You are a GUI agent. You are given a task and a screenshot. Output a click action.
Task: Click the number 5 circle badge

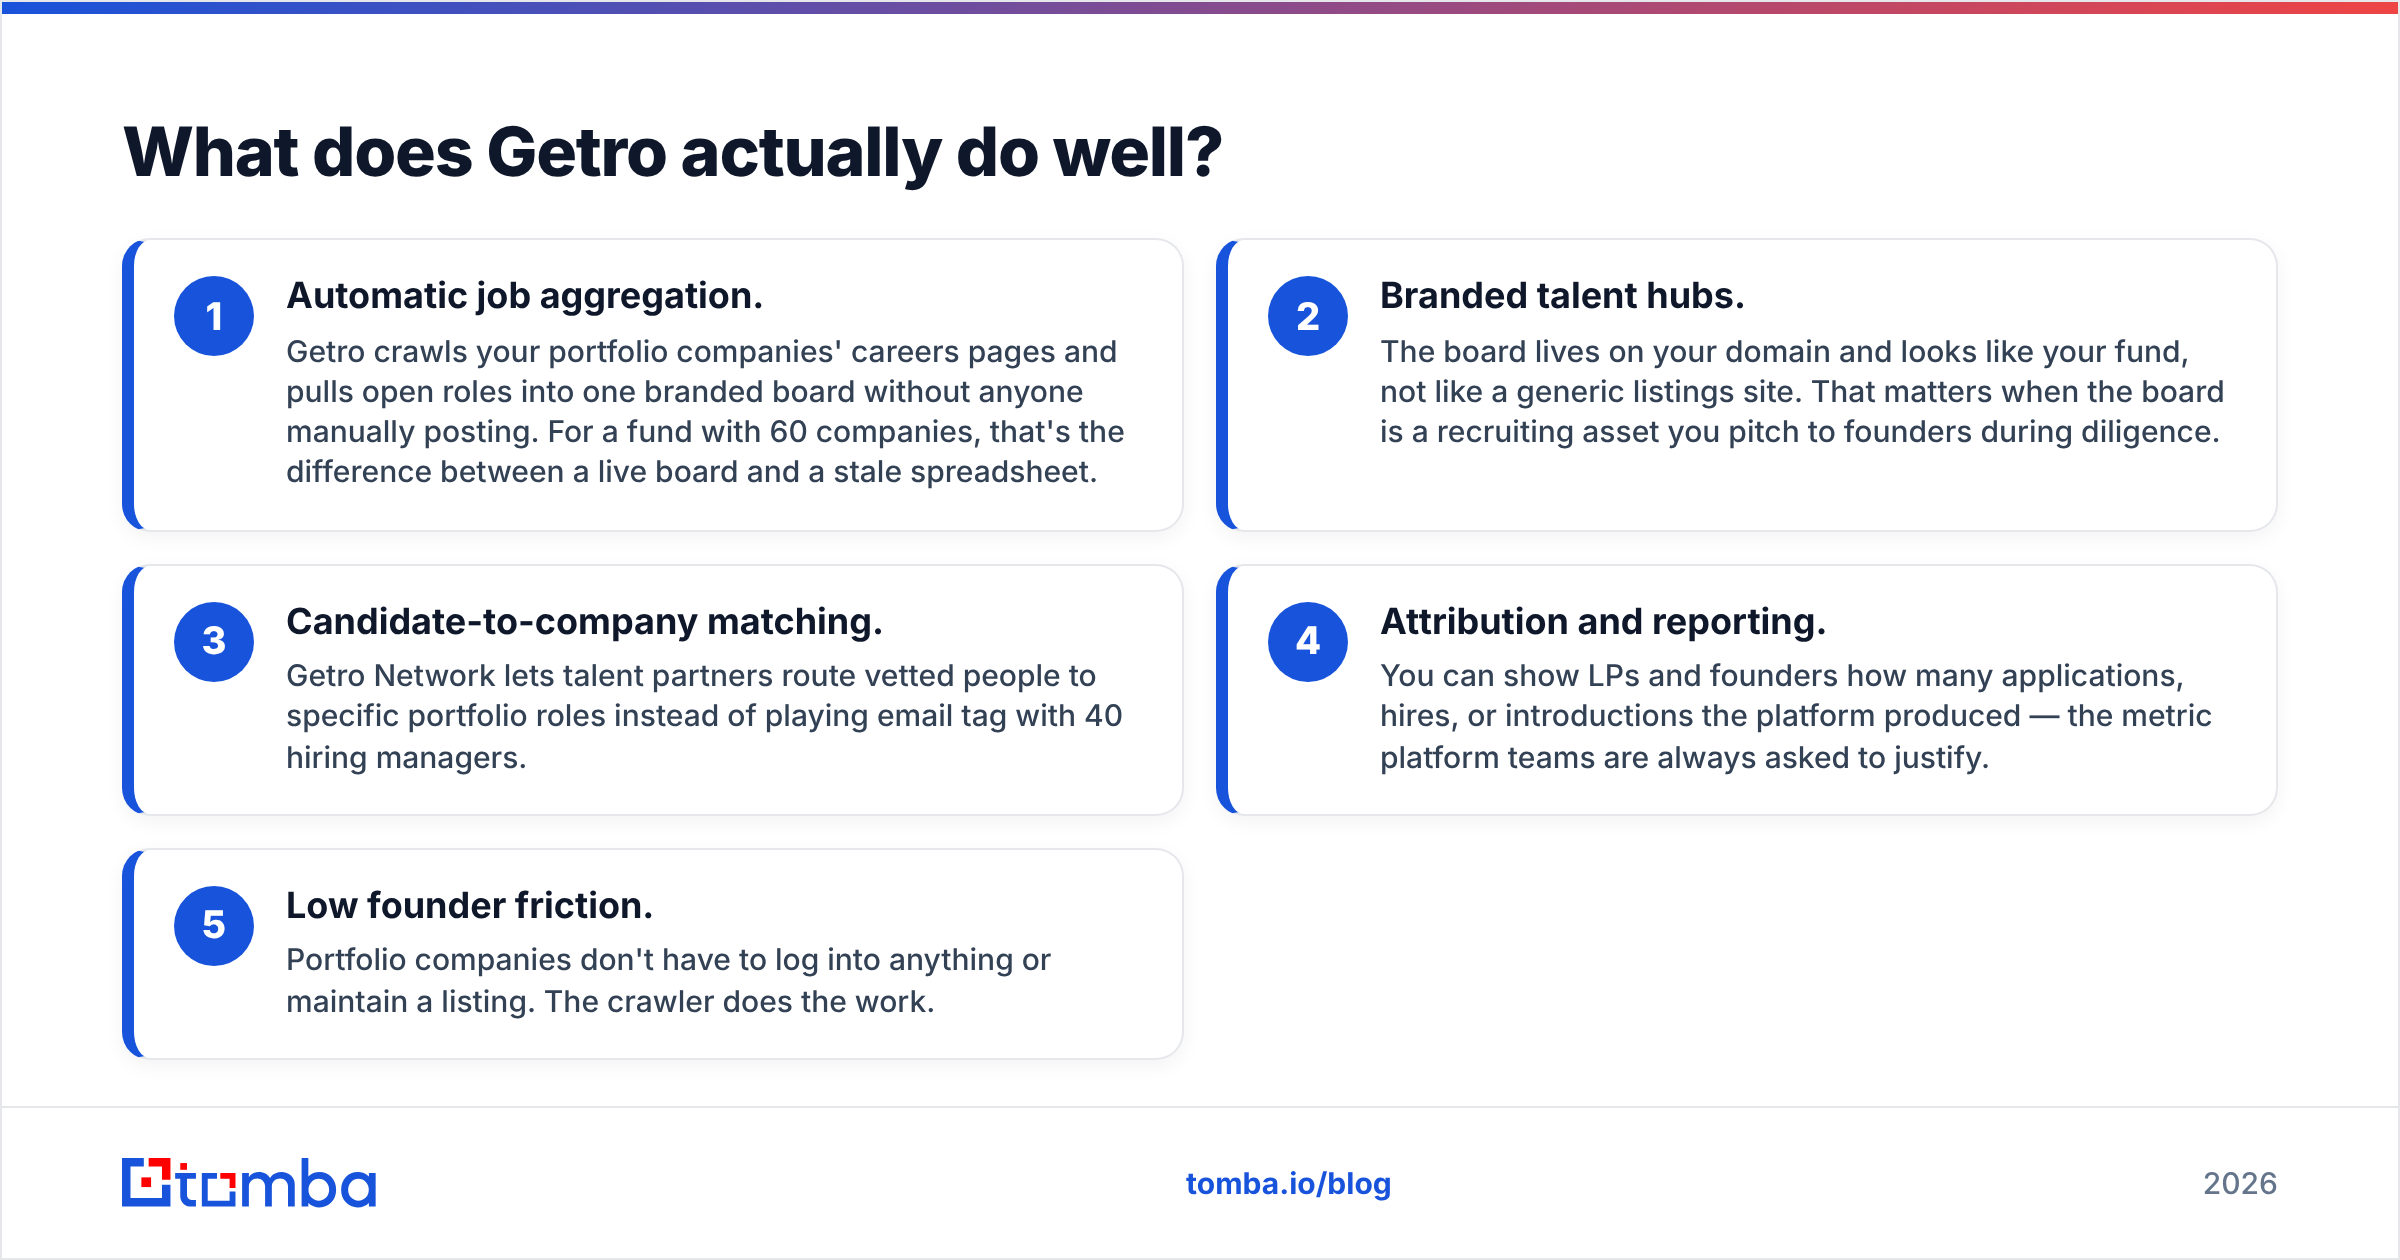(x=214, y=926)
